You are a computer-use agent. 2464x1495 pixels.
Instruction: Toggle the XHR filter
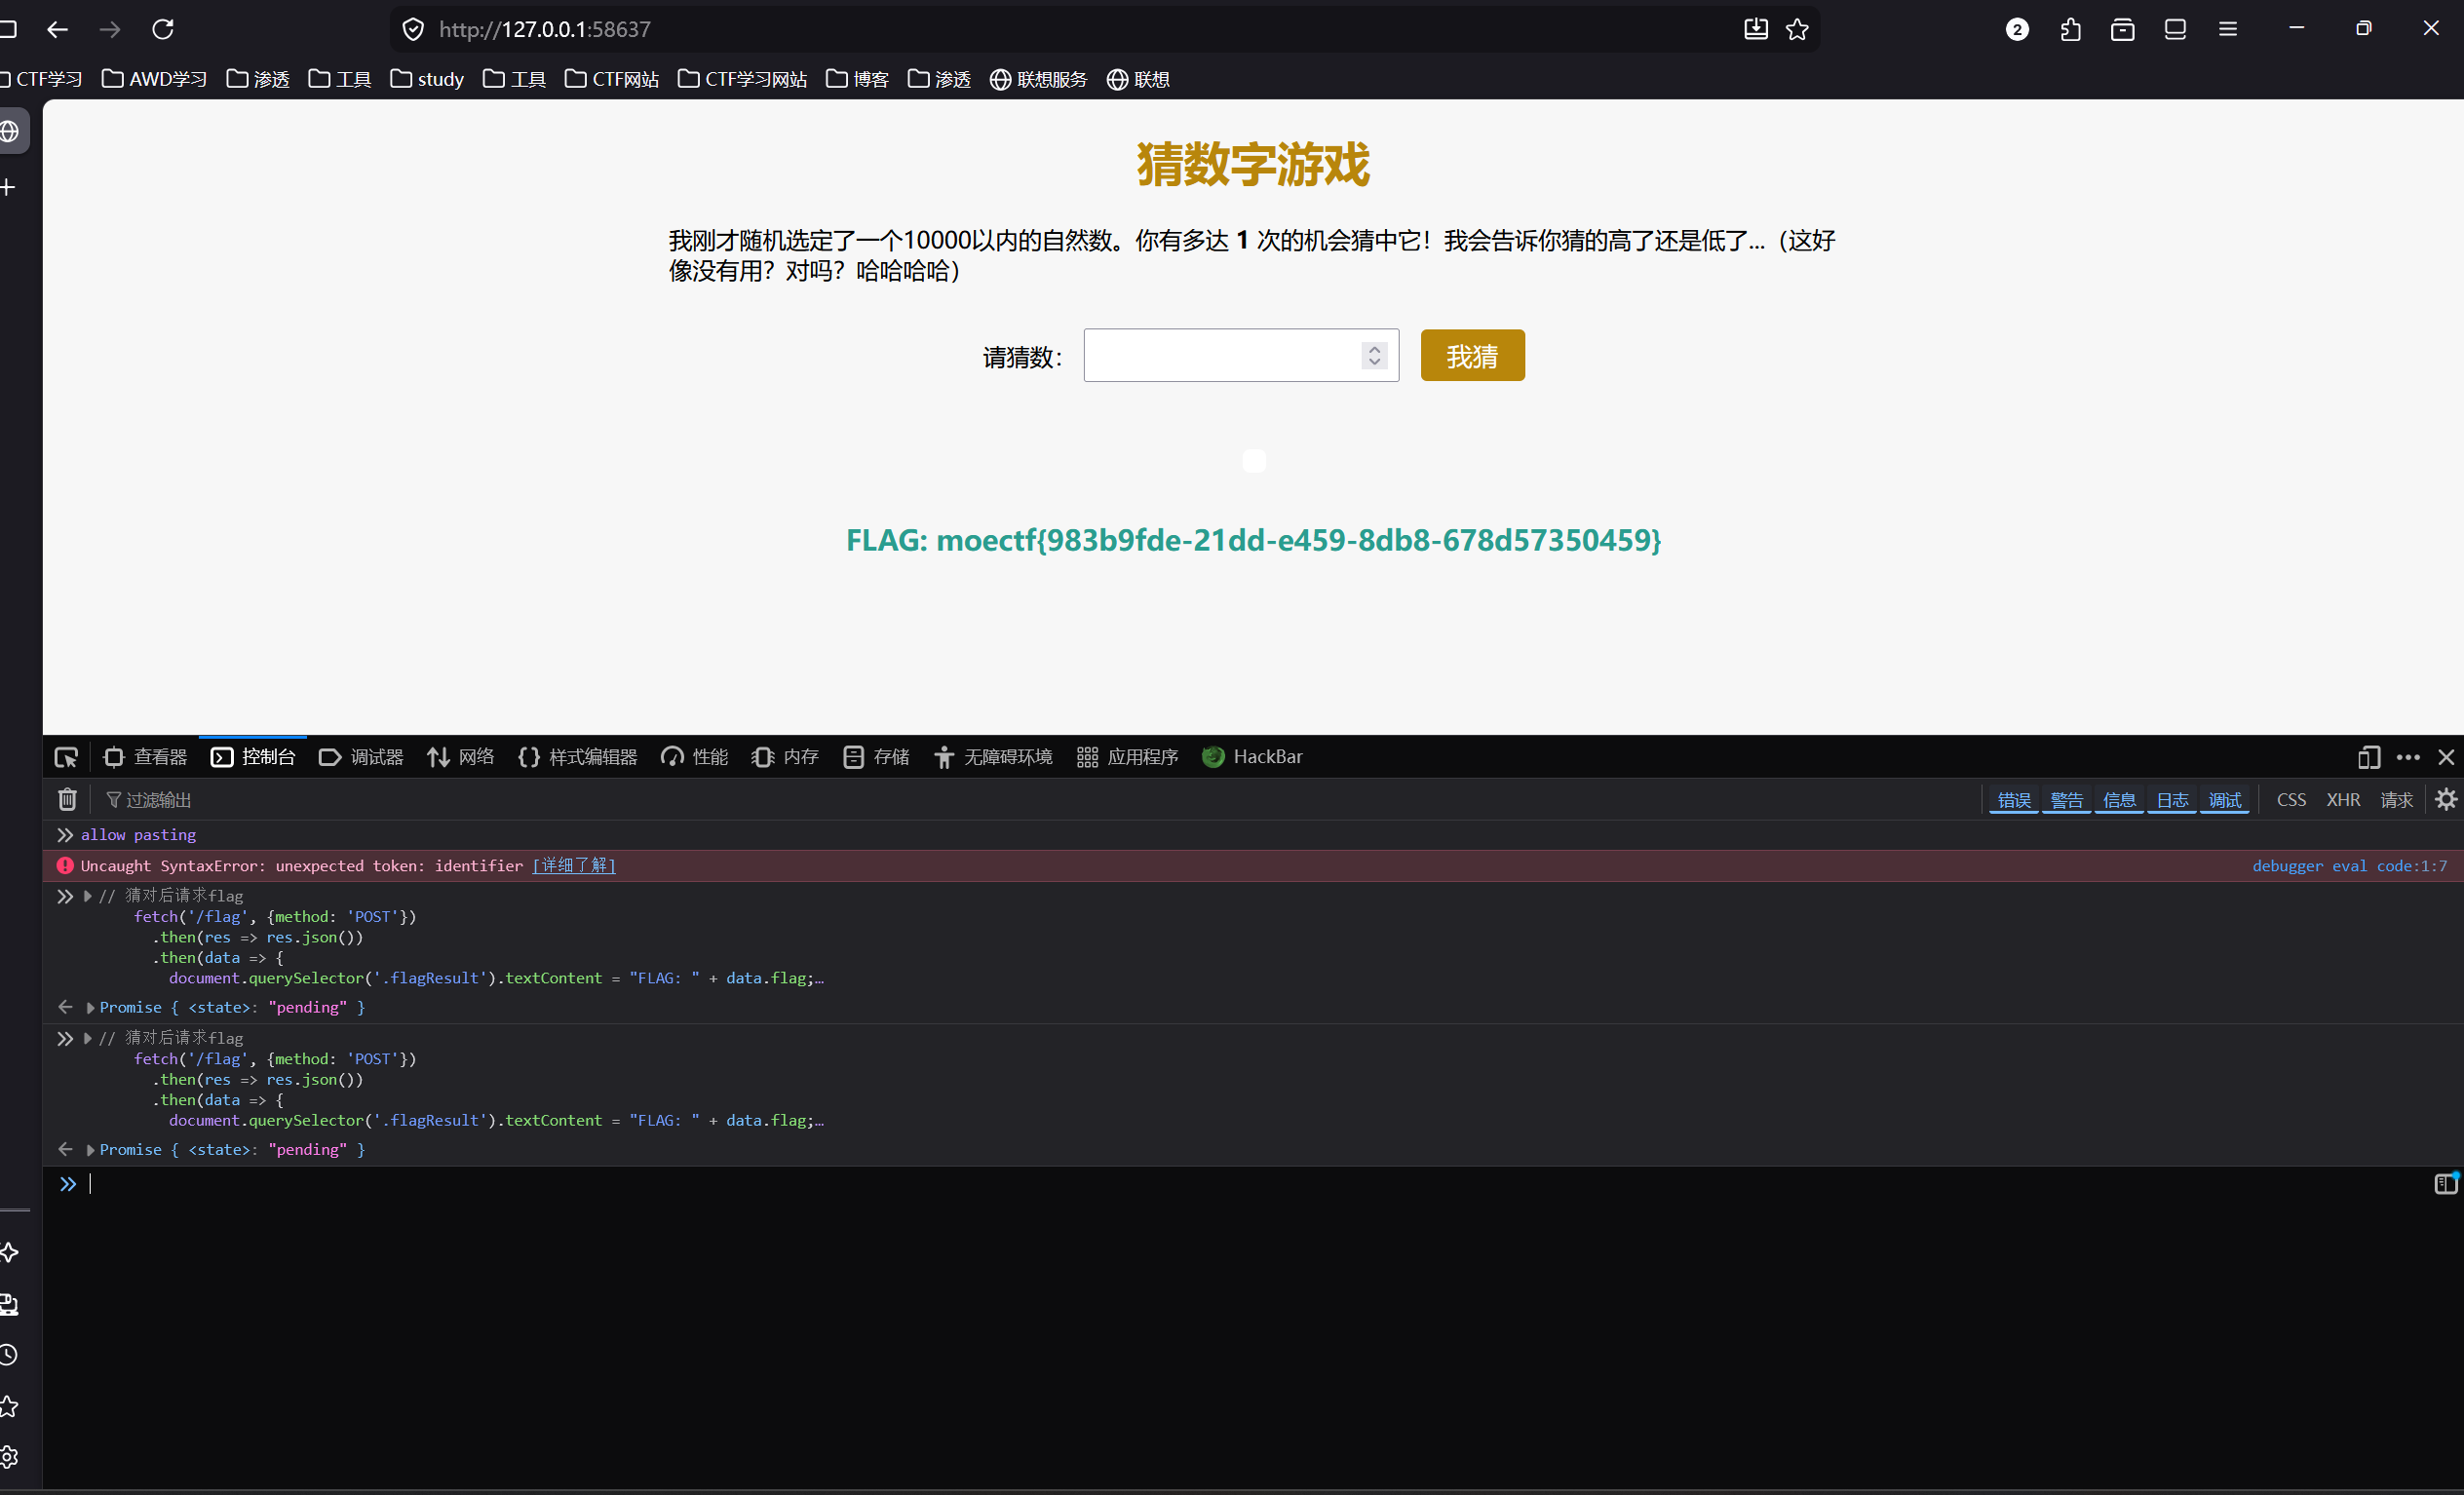pos(2343,800)
